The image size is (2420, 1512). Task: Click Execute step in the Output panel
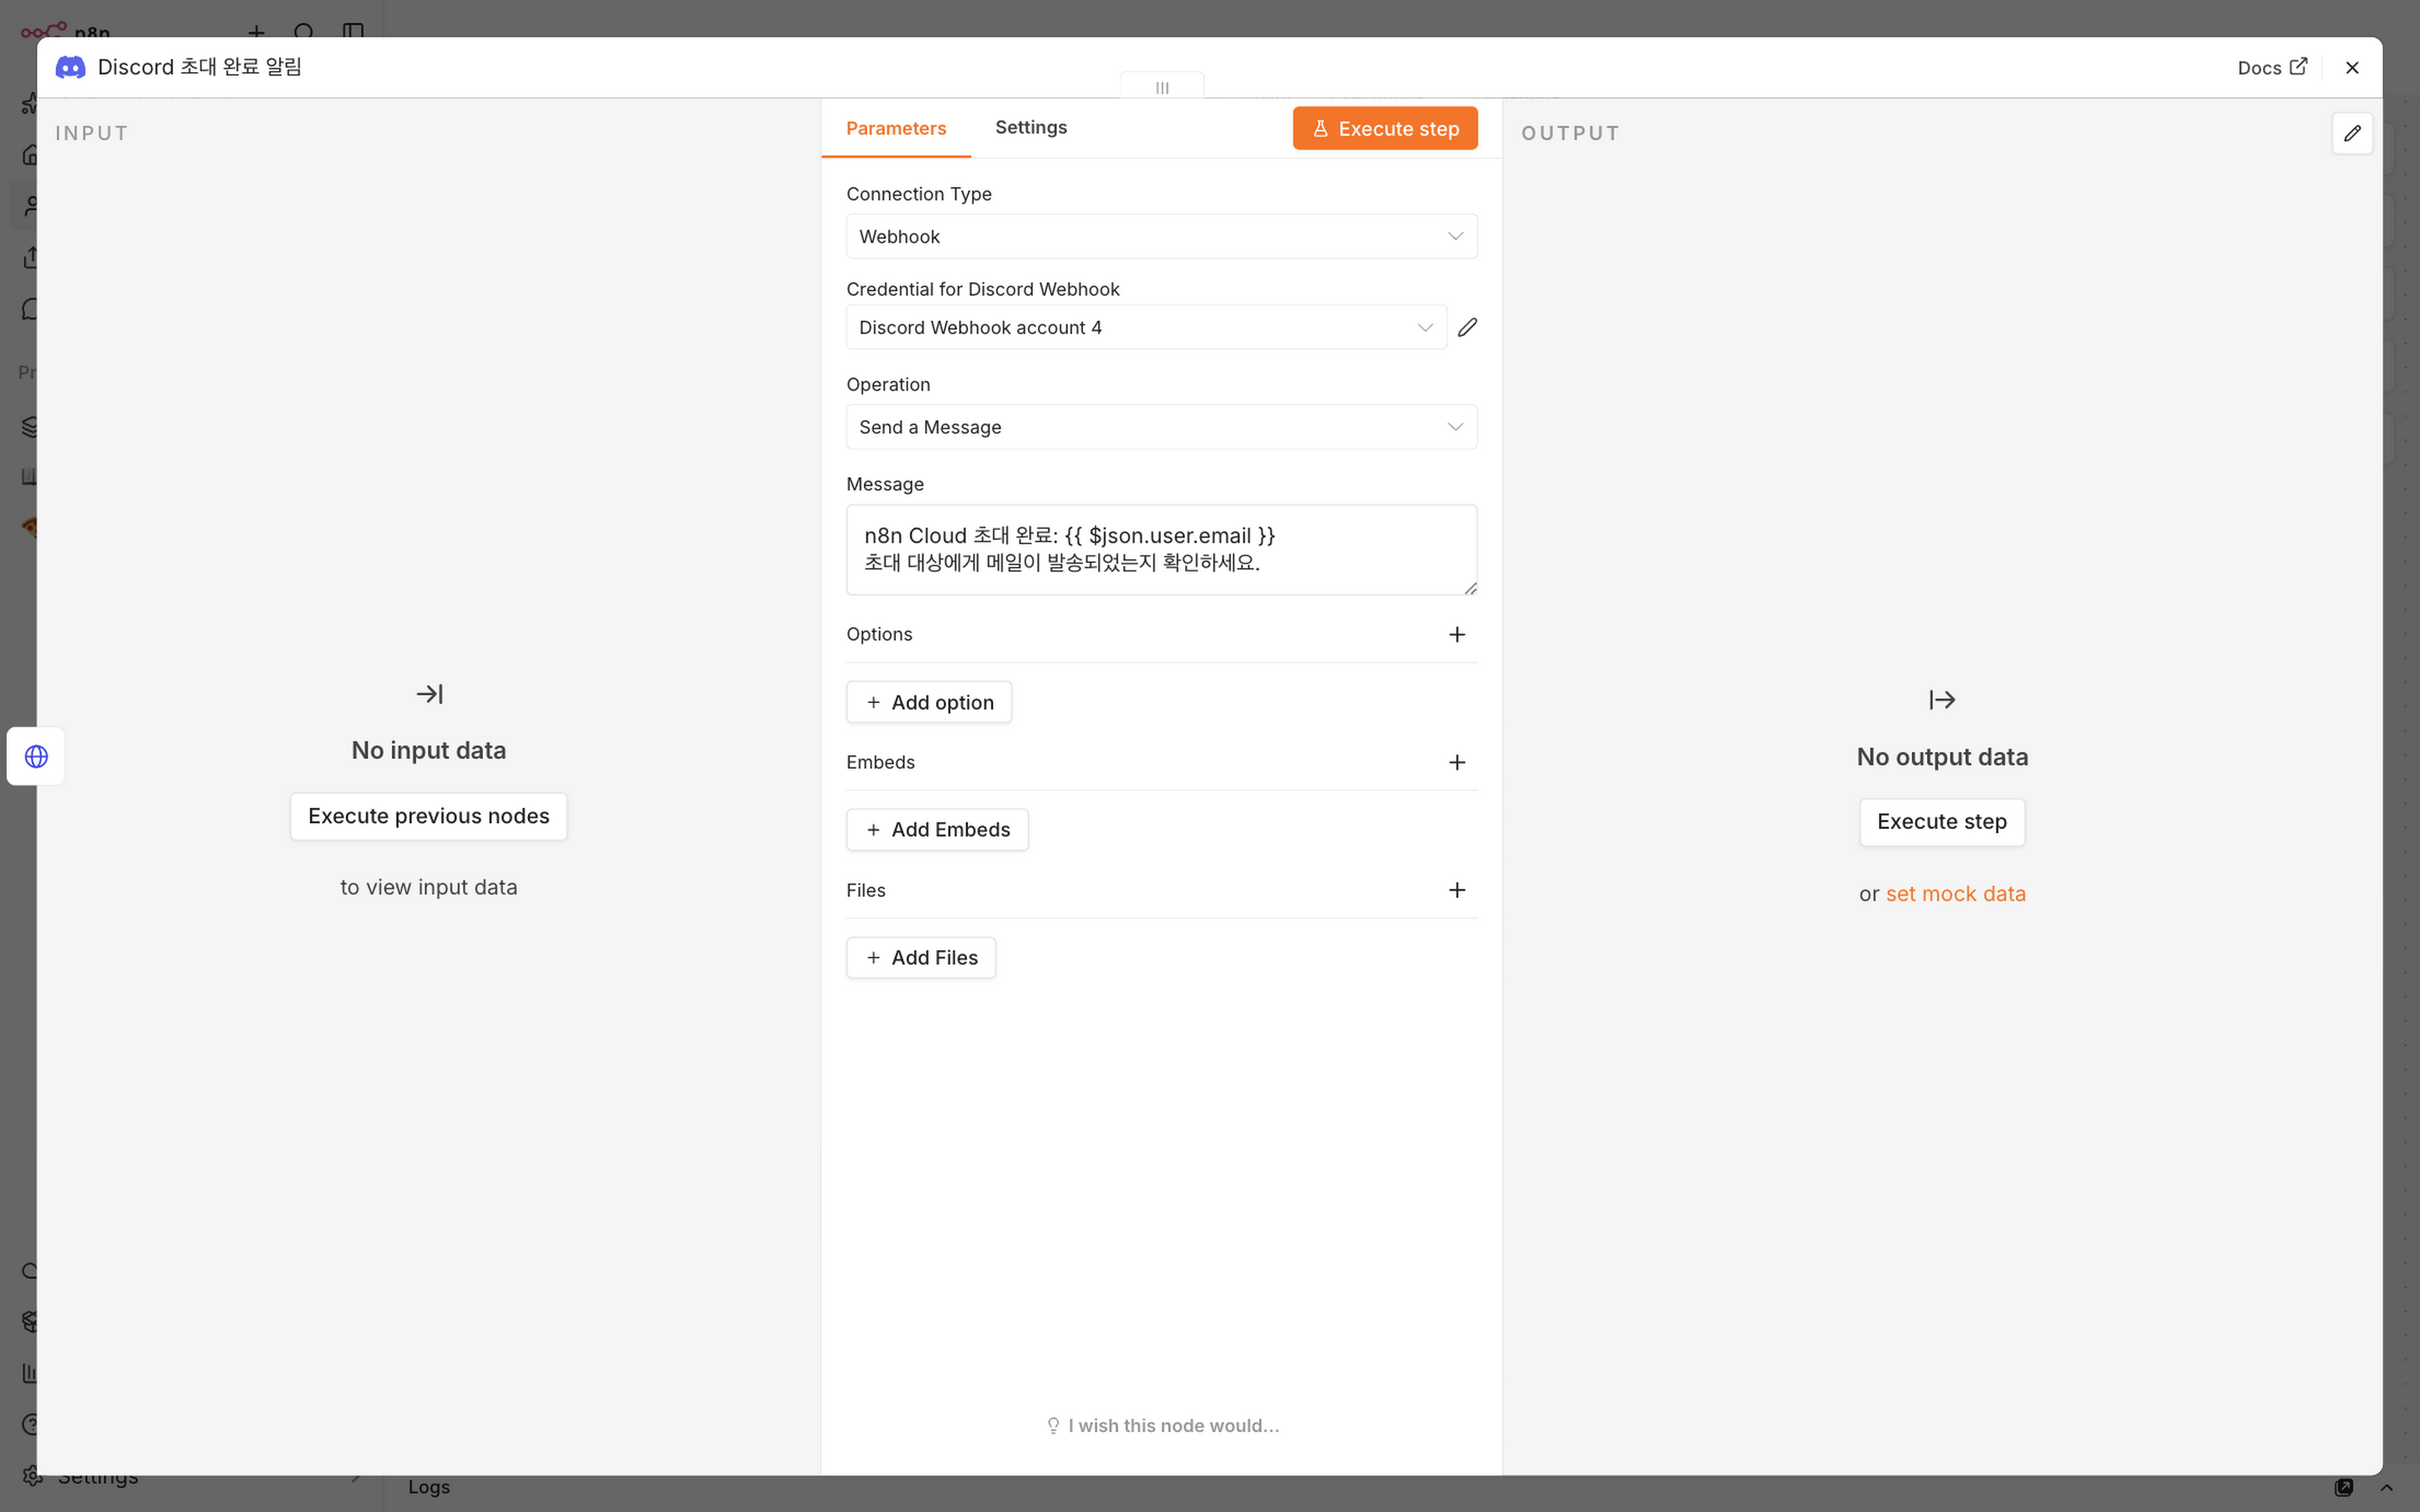(1942, 822)
